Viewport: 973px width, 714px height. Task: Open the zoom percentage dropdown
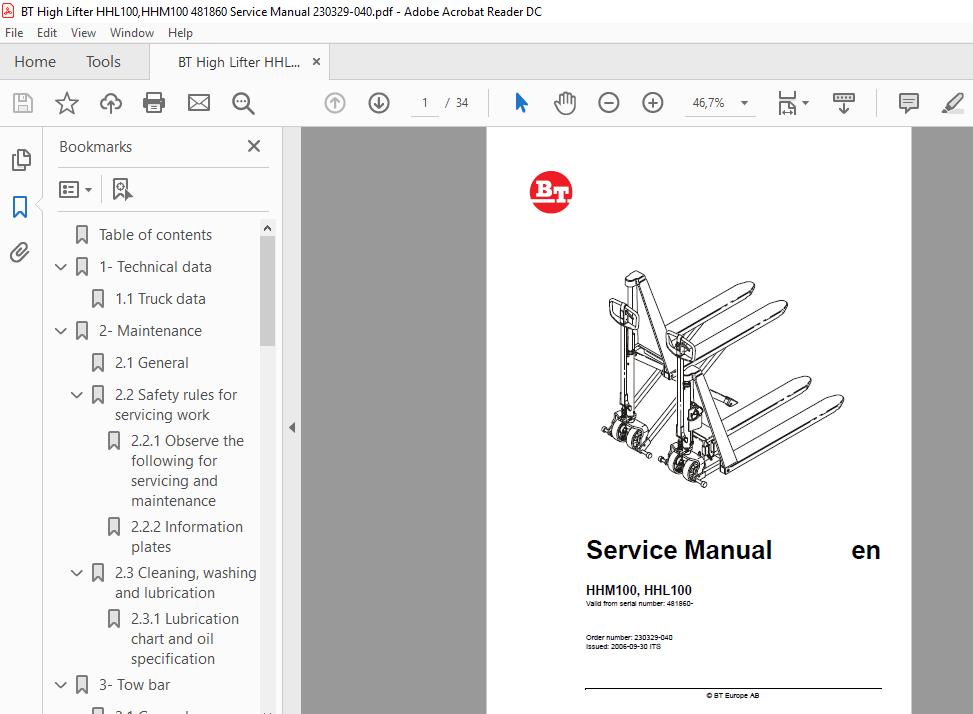point(743,102)
